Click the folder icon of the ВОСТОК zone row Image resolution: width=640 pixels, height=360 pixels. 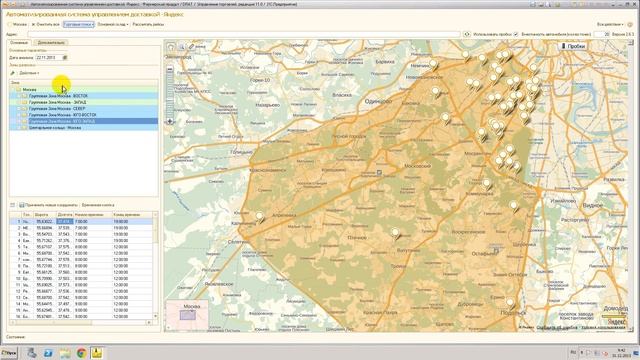[x=24, y=96]
